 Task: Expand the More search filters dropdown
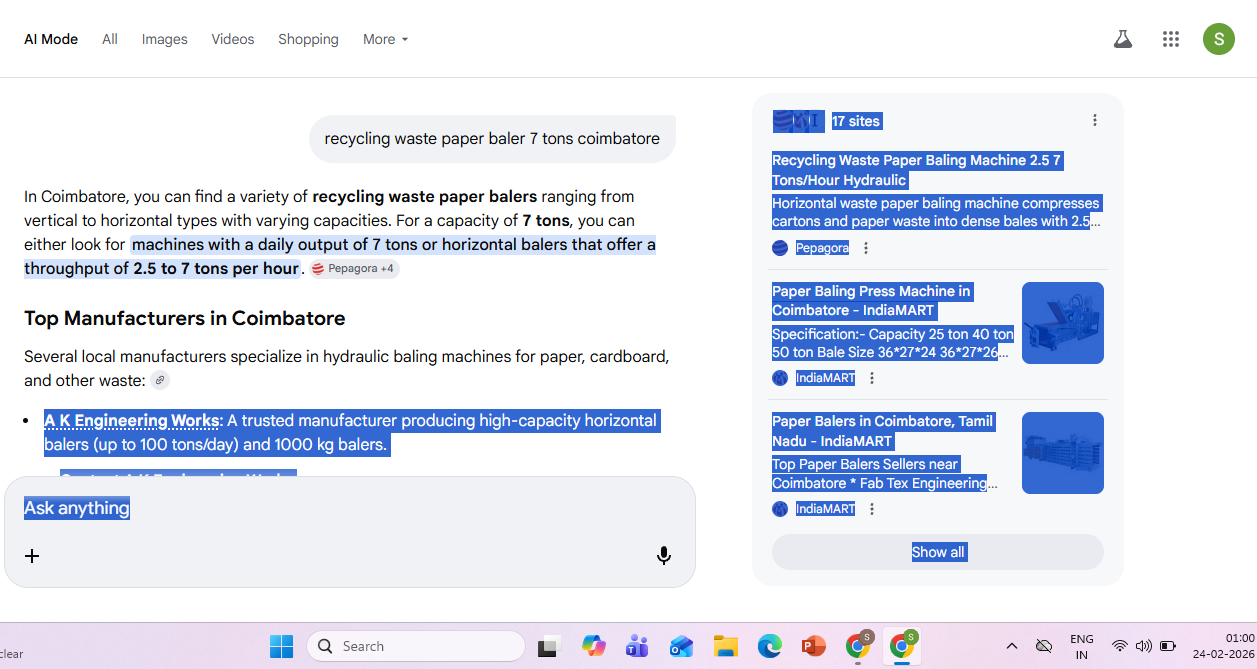pos(385,39)
